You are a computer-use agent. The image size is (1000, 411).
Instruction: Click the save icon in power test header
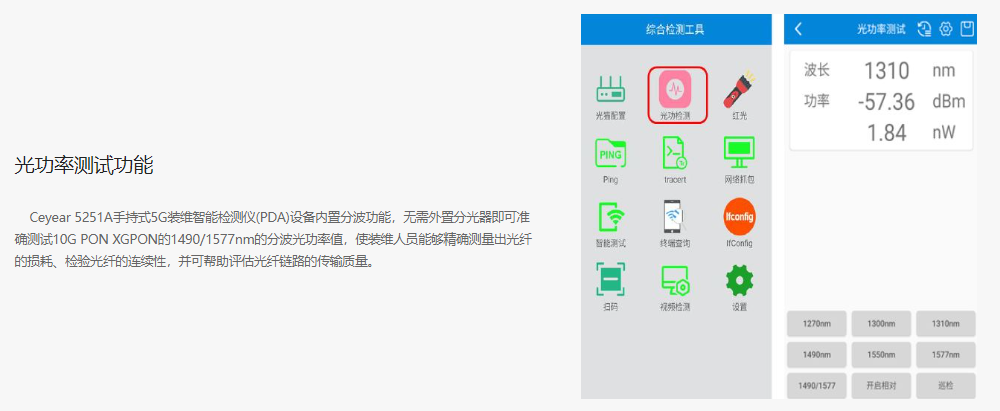(x=967, y=29)
